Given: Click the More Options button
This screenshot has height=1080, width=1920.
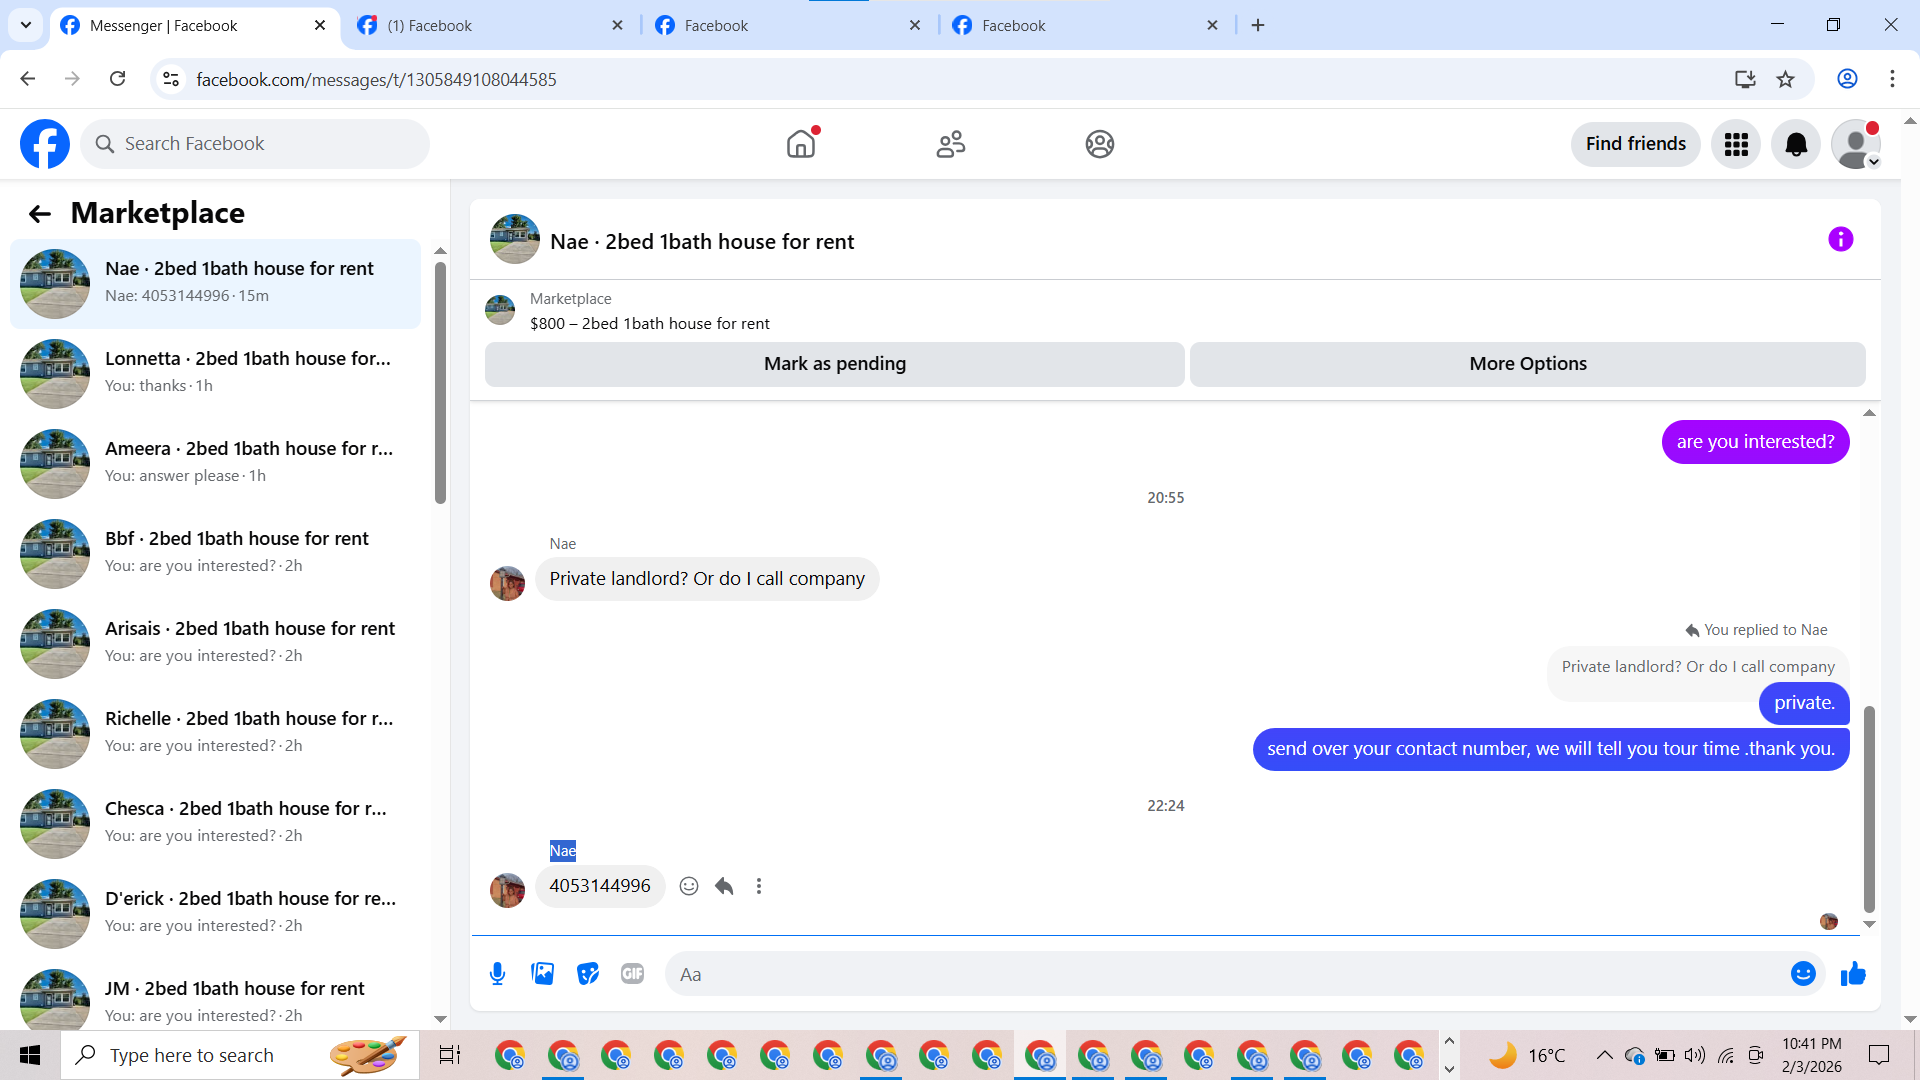Looking at the screenshot, I should click(x=1527, y=364).
